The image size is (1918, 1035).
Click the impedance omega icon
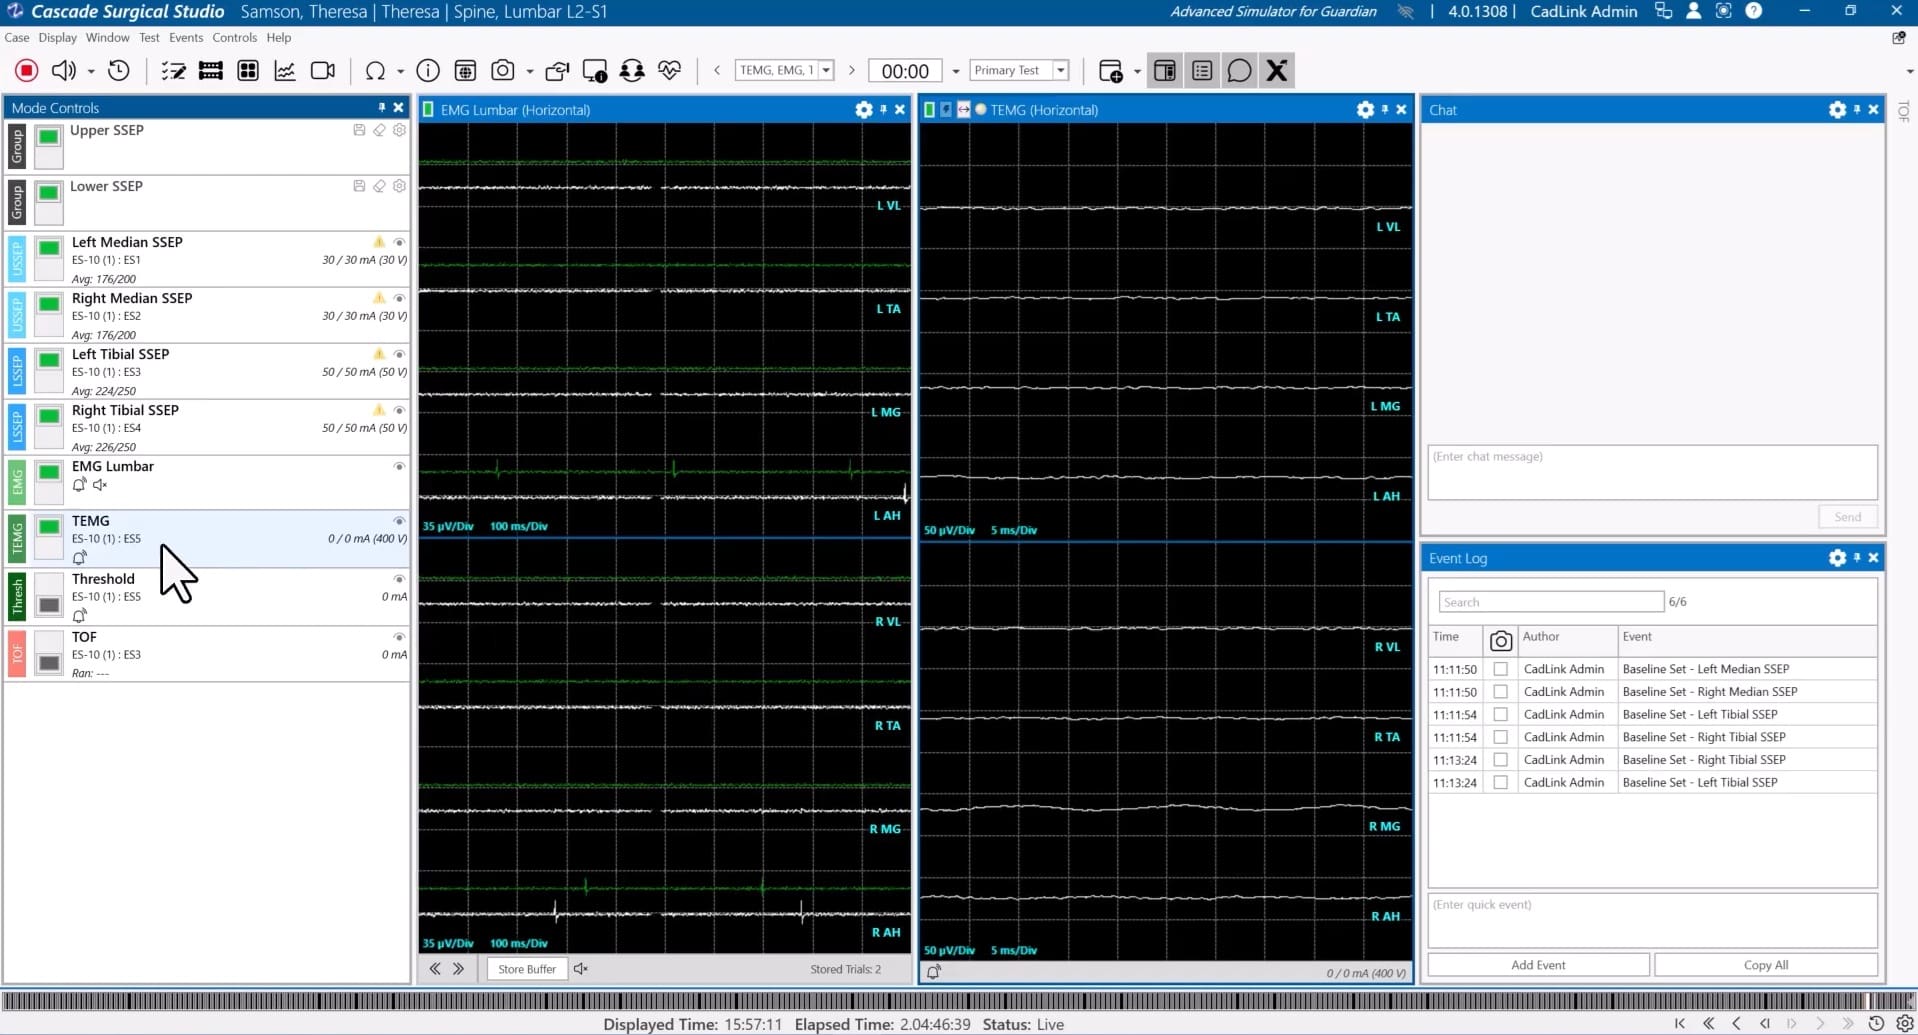(x=375, y=70)
